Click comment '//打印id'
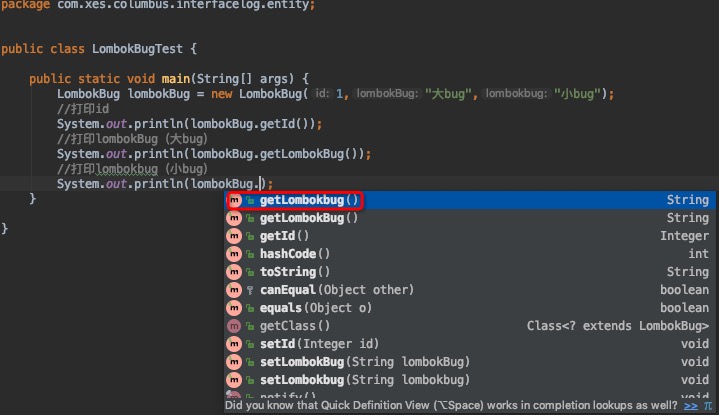The height and width of the screenshot is (415, 719). (83, 109)
